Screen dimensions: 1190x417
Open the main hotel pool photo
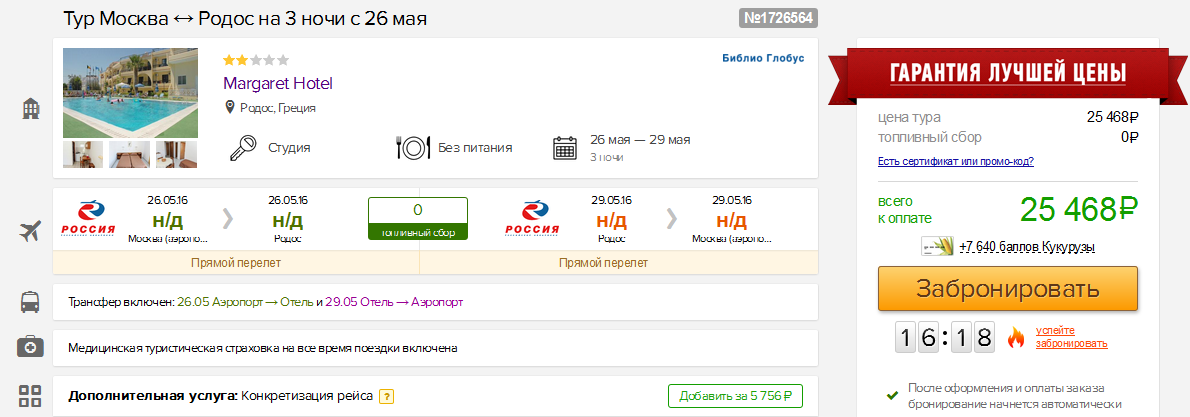(130, 92)
